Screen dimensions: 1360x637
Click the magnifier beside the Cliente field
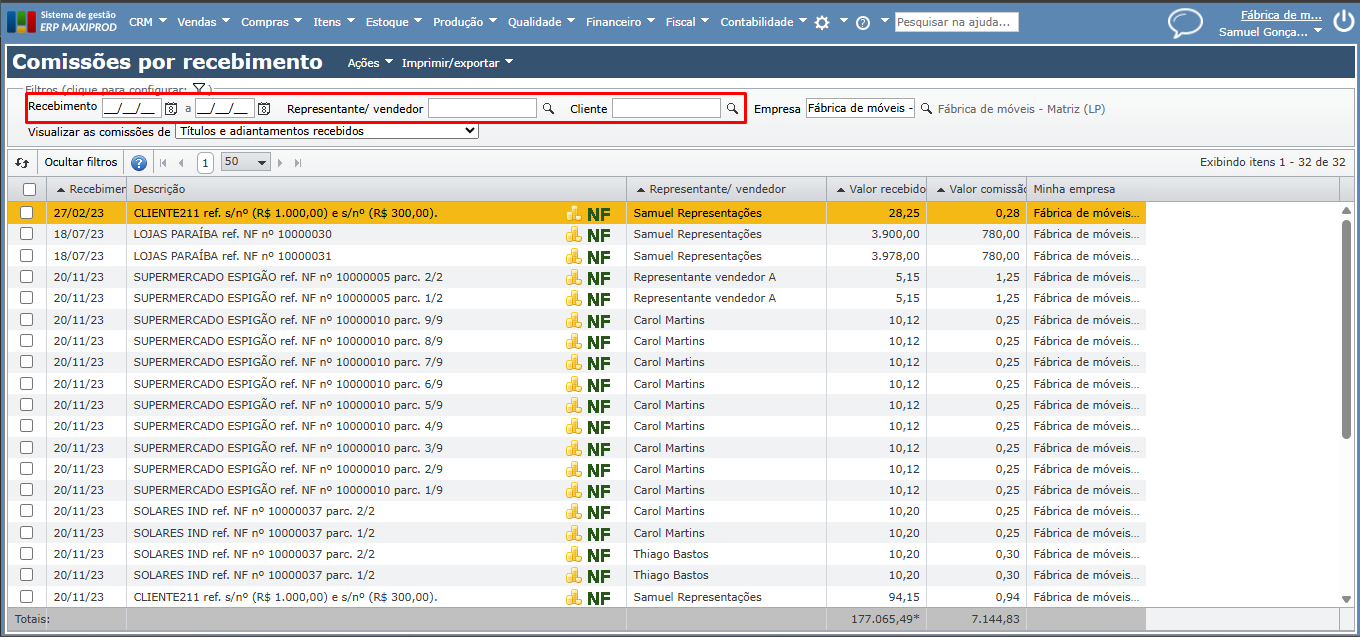tap(732, 108)
